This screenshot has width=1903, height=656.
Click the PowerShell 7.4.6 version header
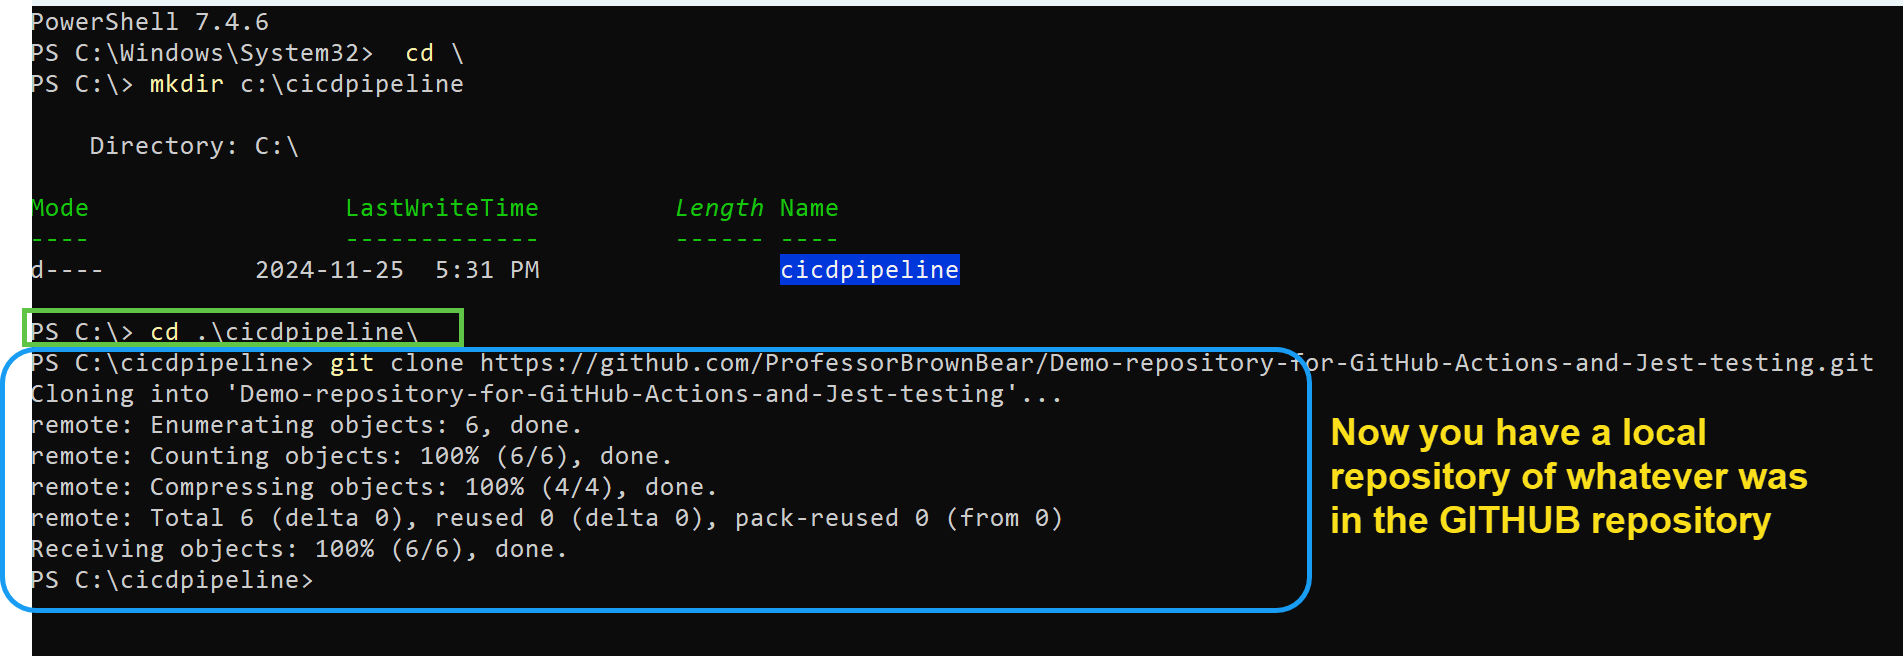point(149,22)
